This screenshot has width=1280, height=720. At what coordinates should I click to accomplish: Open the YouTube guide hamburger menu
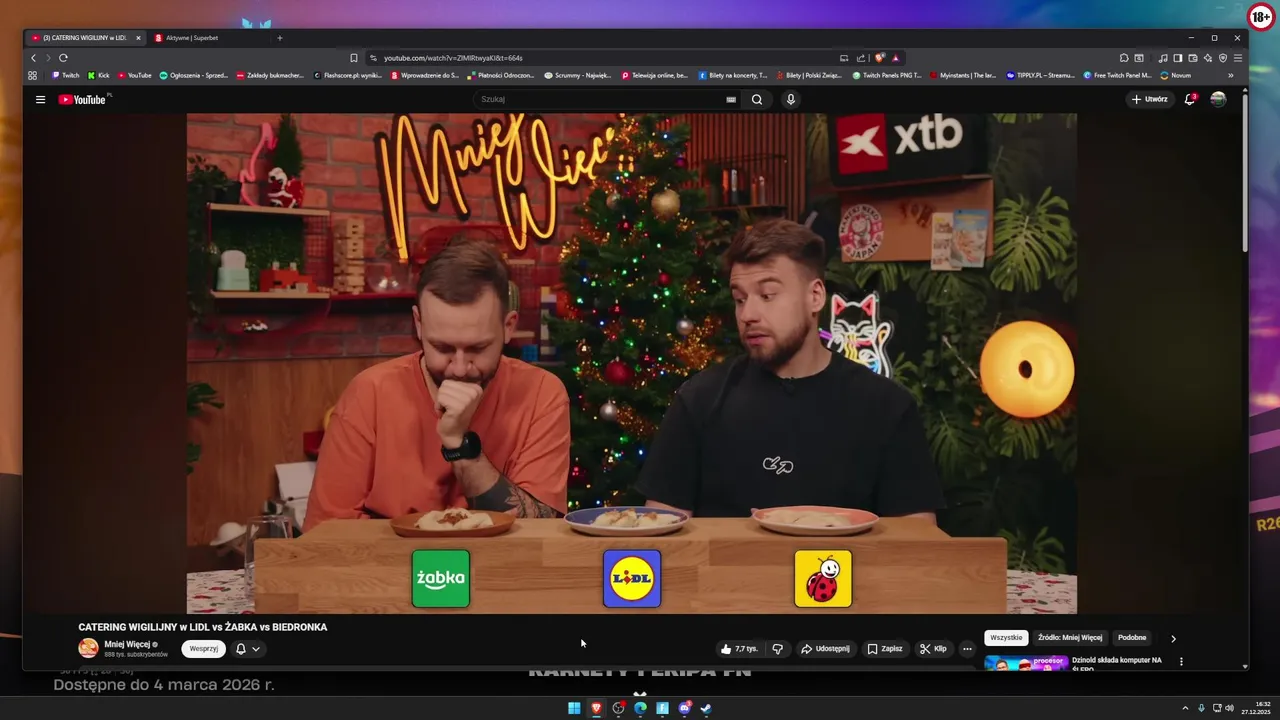40,99
